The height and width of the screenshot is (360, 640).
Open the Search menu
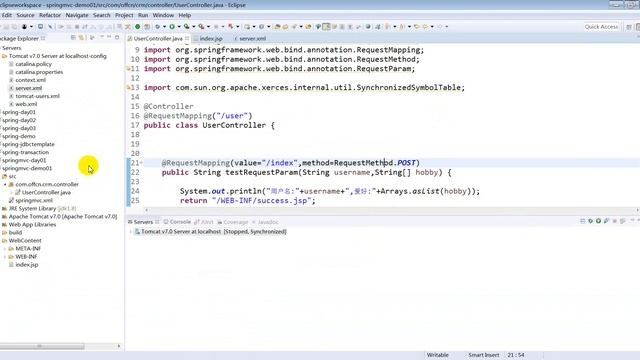pos(102,15)
